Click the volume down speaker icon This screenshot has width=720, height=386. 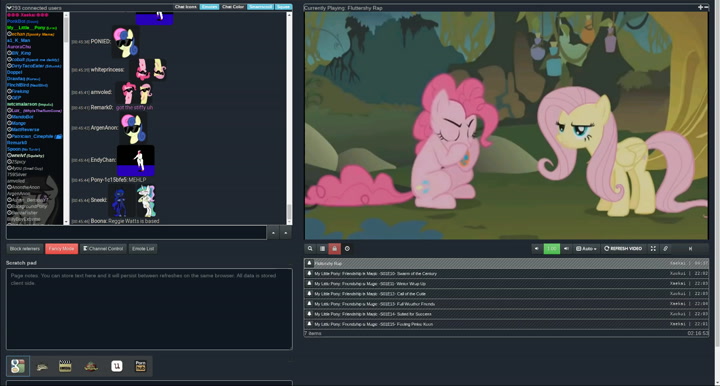536,248
